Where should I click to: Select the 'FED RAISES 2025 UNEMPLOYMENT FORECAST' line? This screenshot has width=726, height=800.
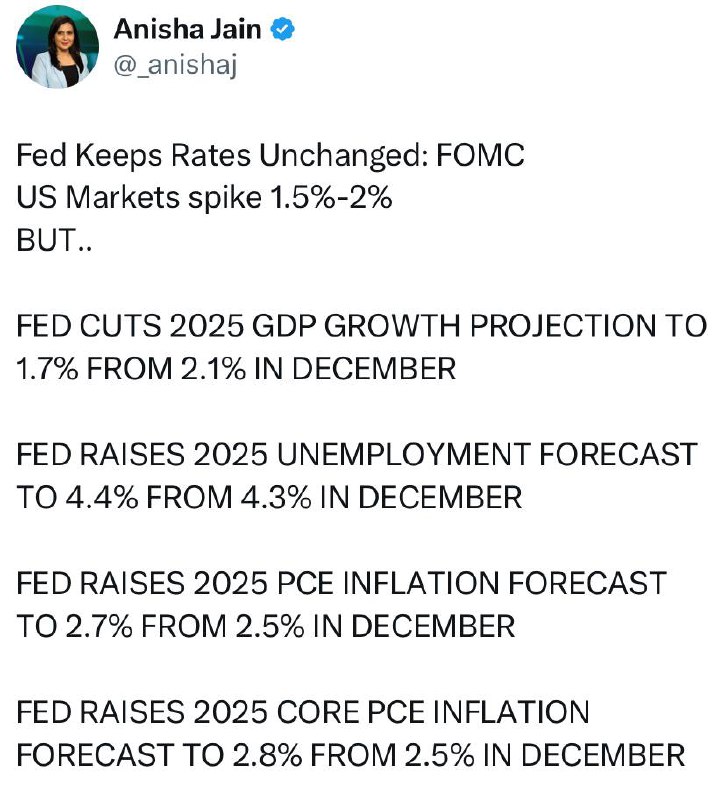[357, 455]
